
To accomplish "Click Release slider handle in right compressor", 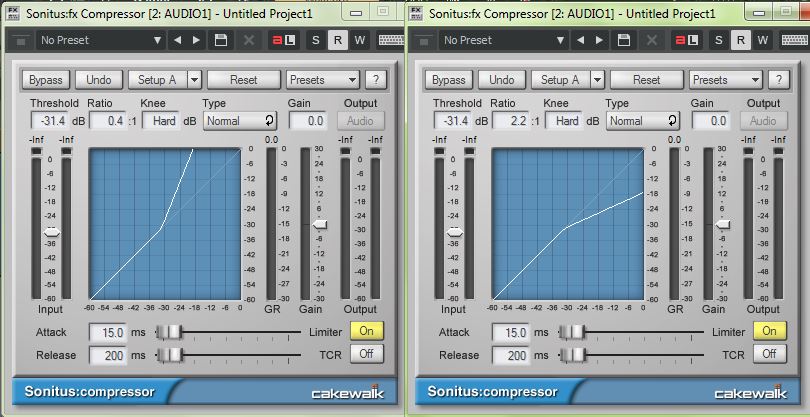I will pyautogui.click(x=573, y=354).
